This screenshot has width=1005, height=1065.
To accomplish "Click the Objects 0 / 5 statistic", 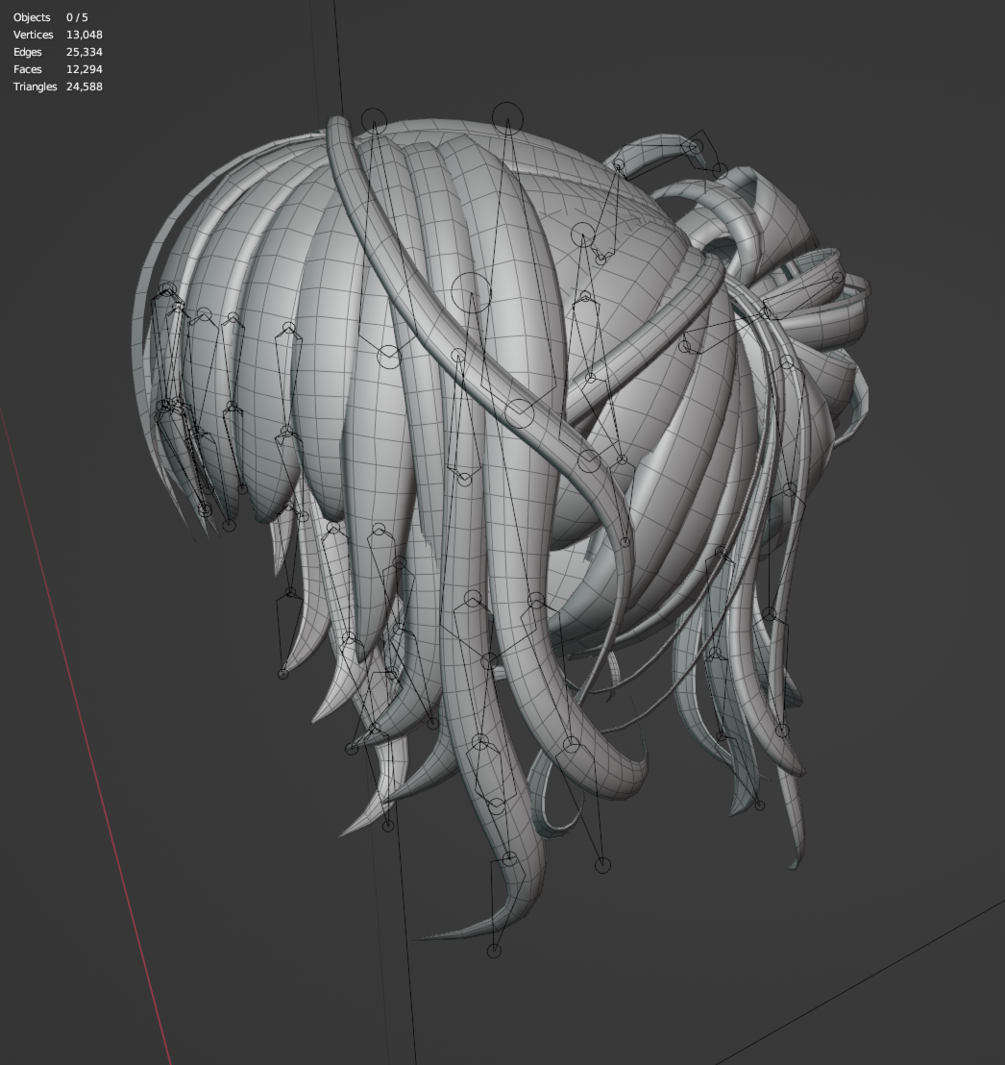I will pyautogui.click(x=51, y=17).
